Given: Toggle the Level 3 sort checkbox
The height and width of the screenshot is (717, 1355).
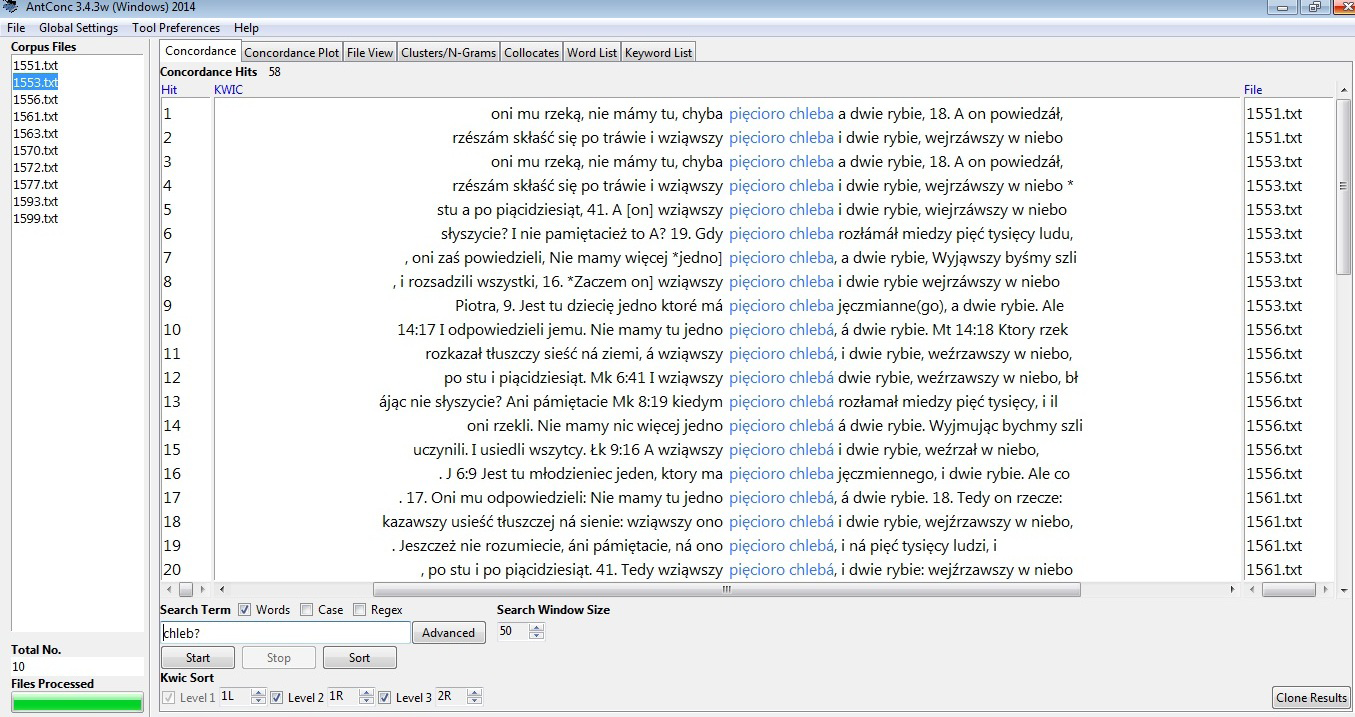Looking at the screenshot, I should [x=385, y=697].
